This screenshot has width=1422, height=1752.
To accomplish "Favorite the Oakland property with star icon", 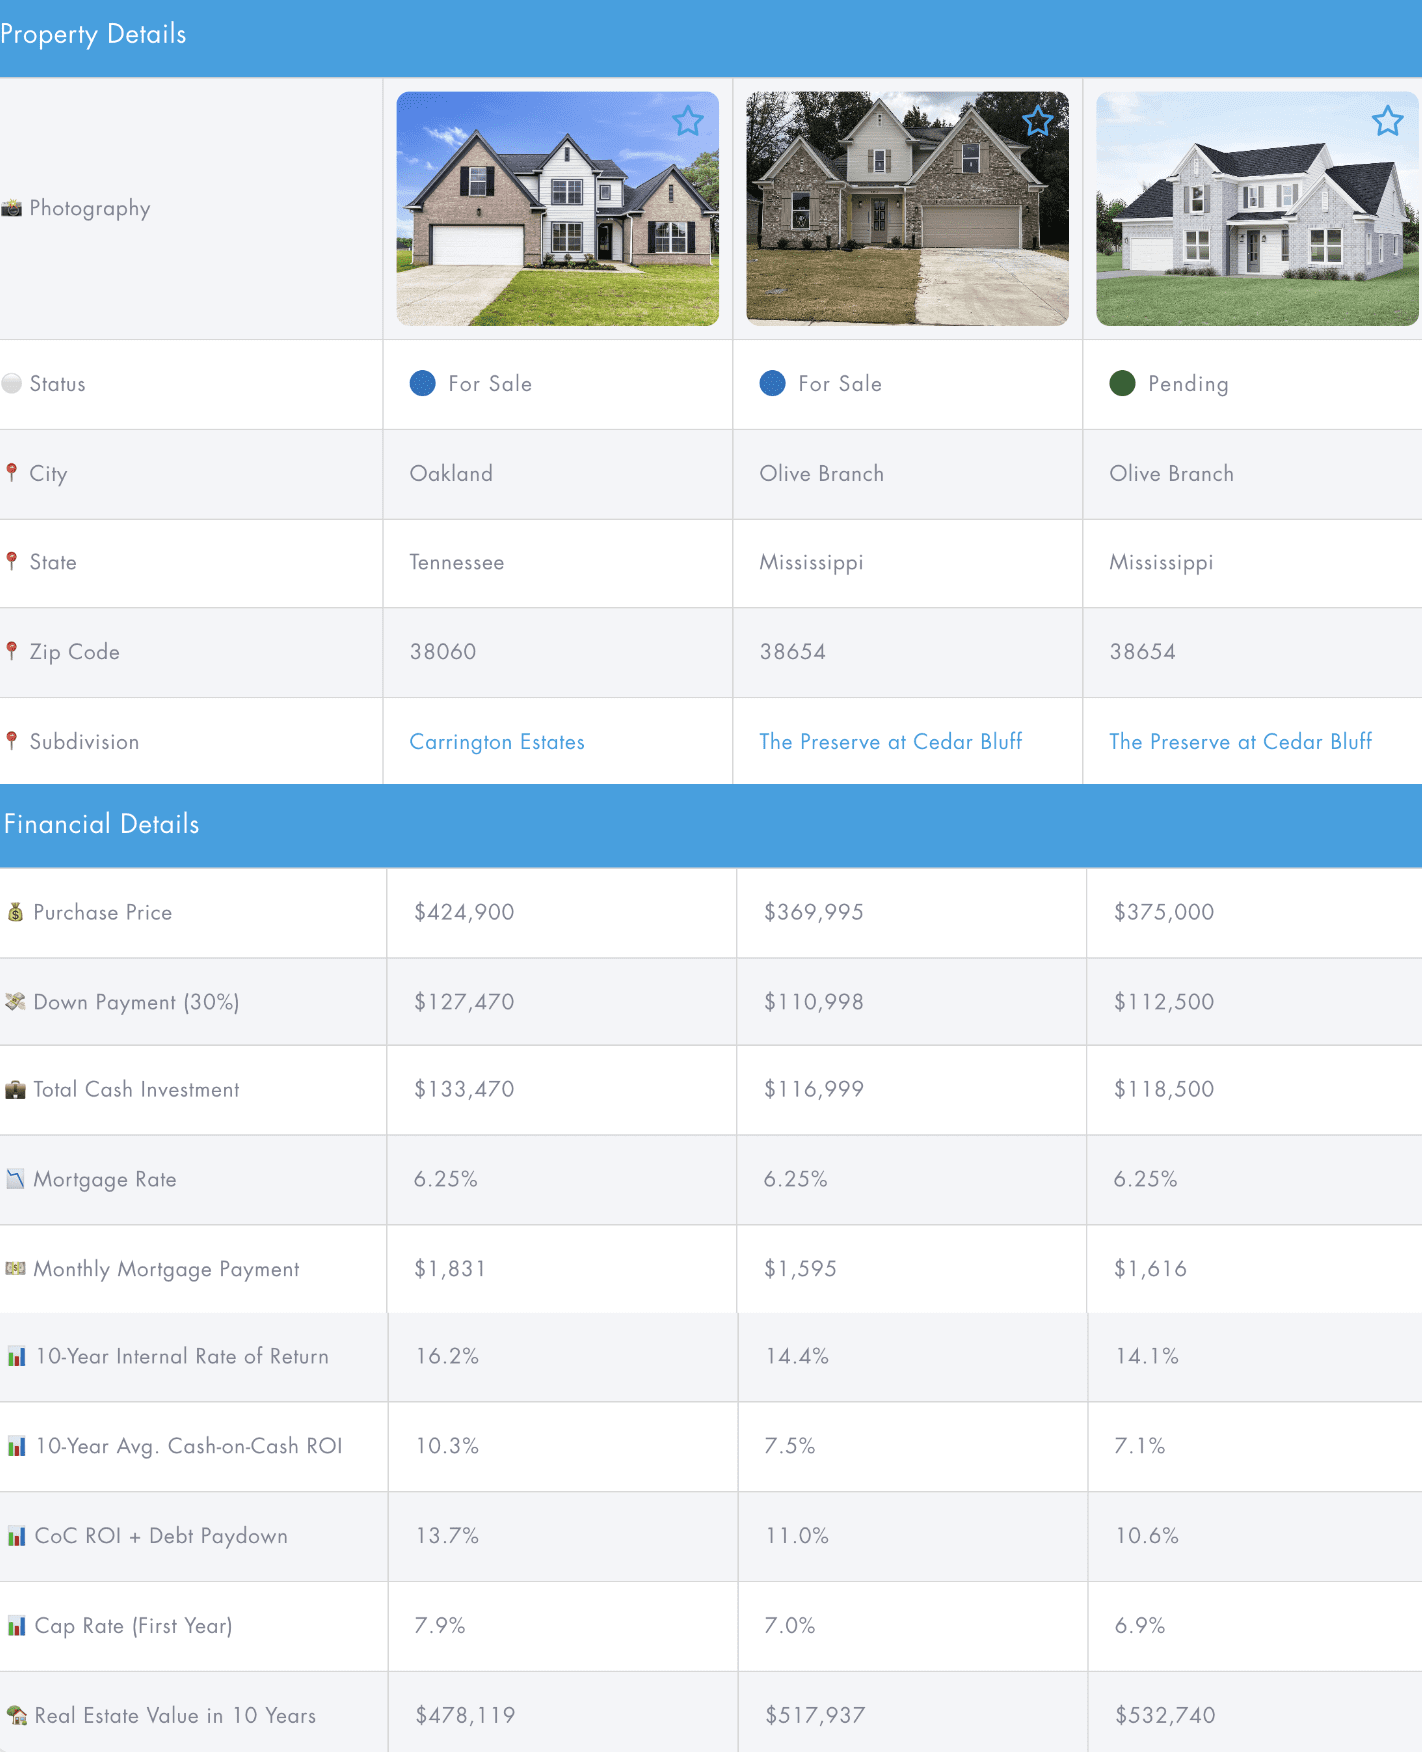I will pyautogui.click(x=688, y=122).
